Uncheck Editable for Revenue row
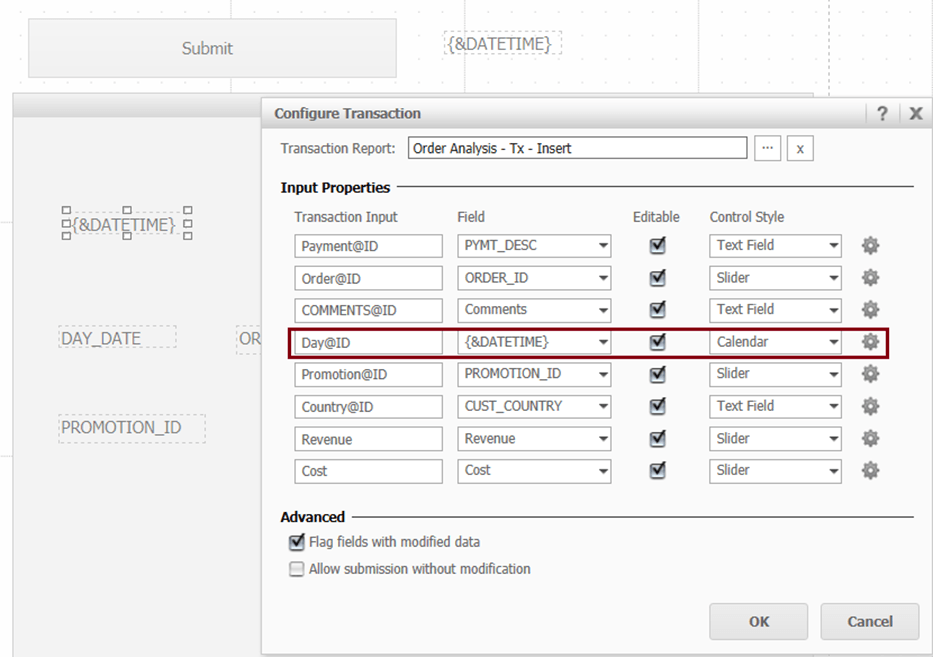This screenshot has height=661, width=939. [658, 438]
